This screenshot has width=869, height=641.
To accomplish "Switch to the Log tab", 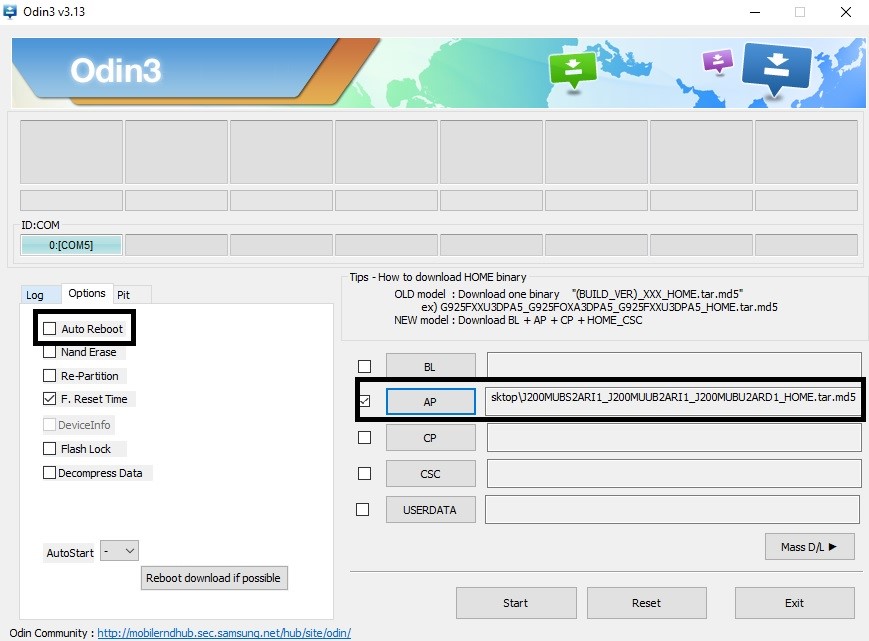I will pyautogui.click(x=35, y=295).
